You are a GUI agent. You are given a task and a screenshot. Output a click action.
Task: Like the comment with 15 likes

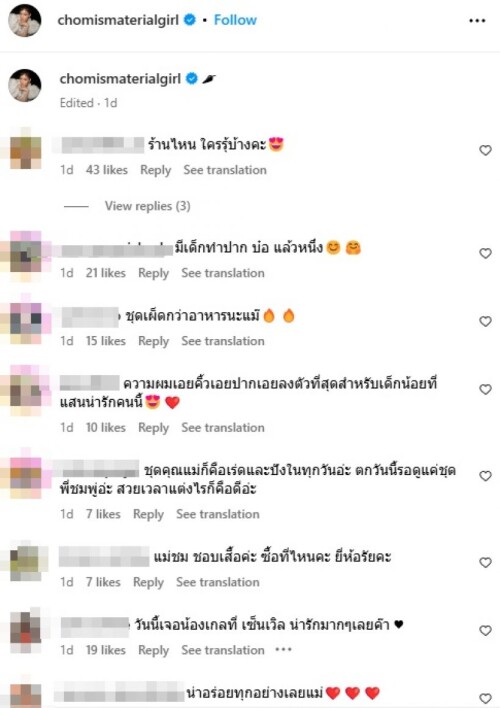(485, 321)
